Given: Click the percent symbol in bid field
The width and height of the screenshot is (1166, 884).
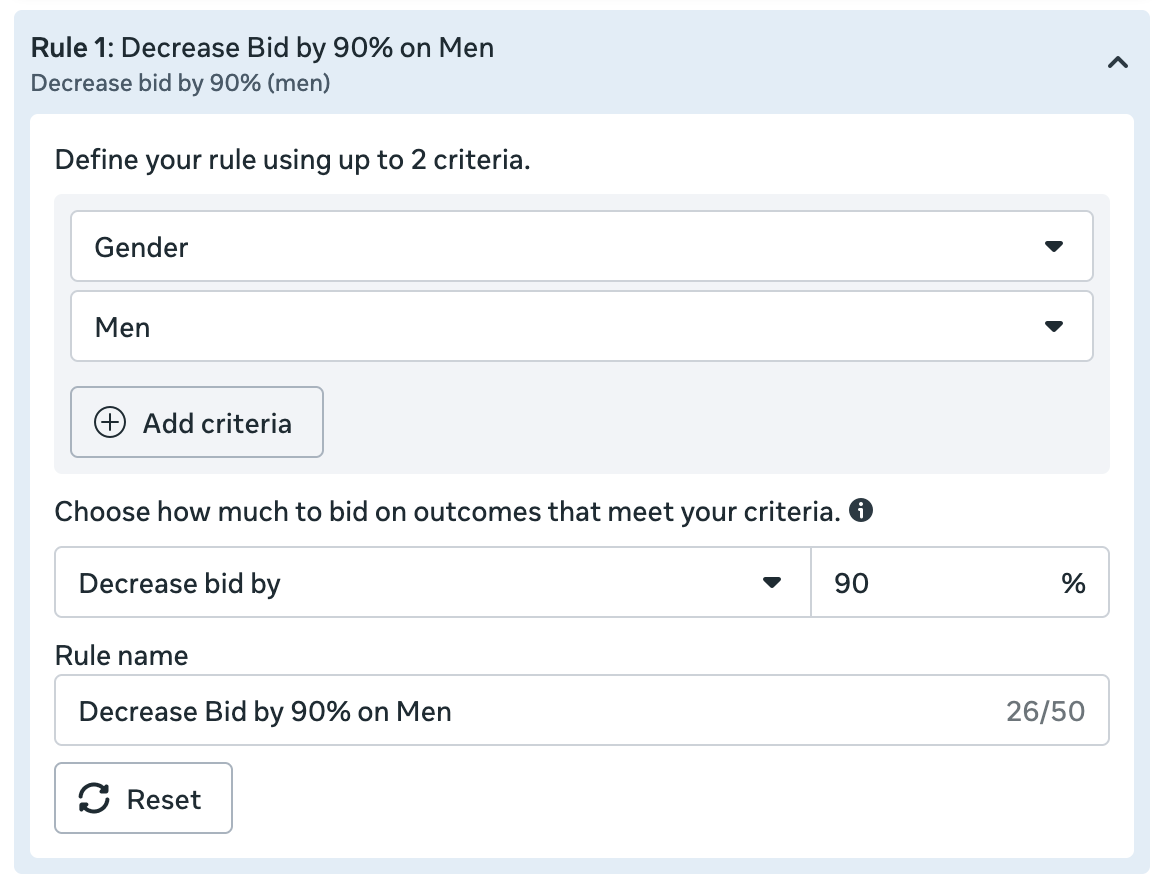Looking at the screenshot, I should [x=1073, y=583].
